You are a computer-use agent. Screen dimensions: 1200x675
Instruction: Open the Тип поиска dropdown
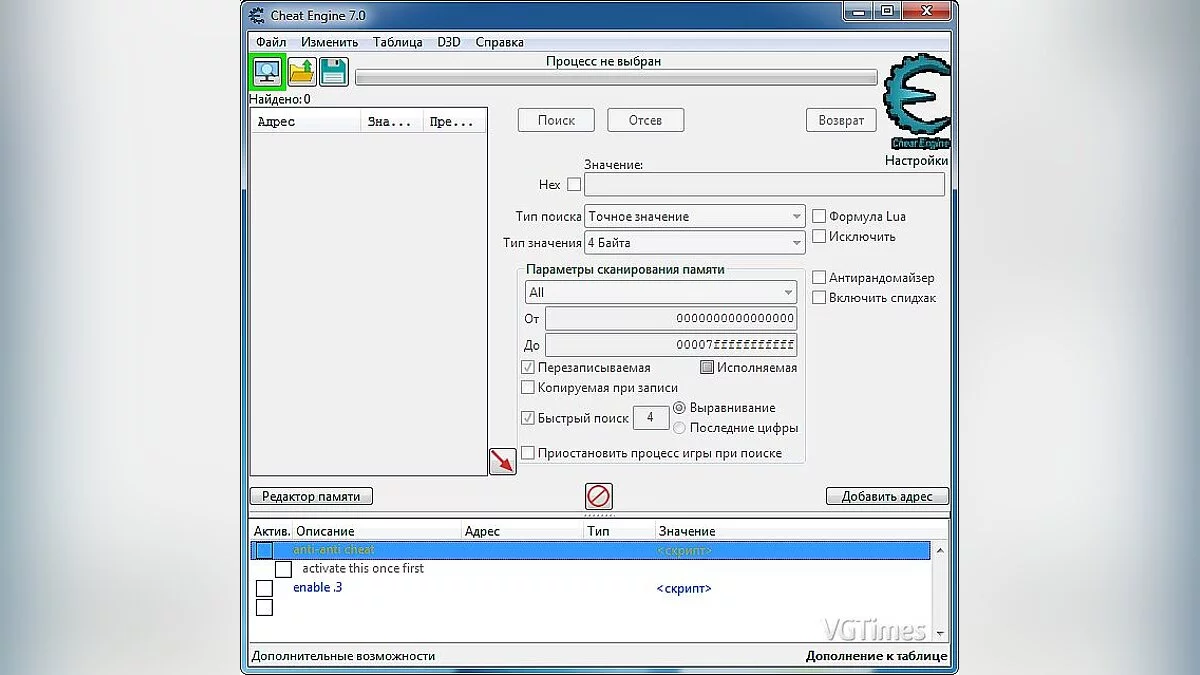click(798, 215)
